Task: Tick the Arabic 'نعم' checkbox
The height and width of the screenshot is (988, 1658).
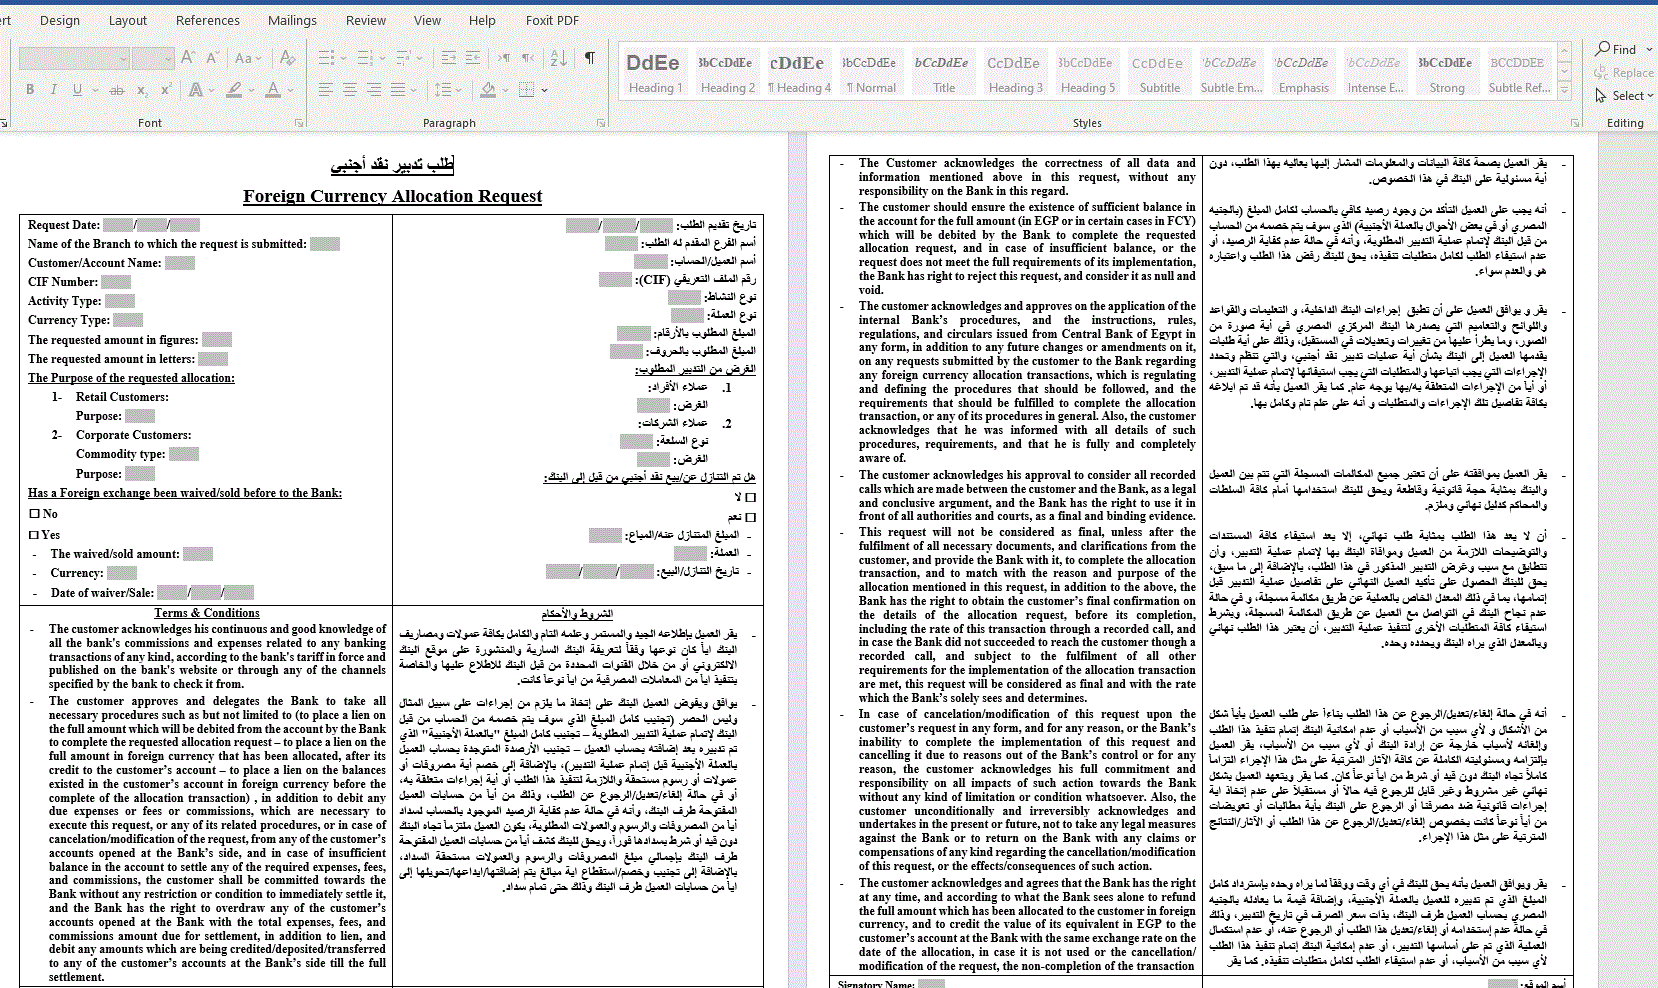Action: click(751, 517)
